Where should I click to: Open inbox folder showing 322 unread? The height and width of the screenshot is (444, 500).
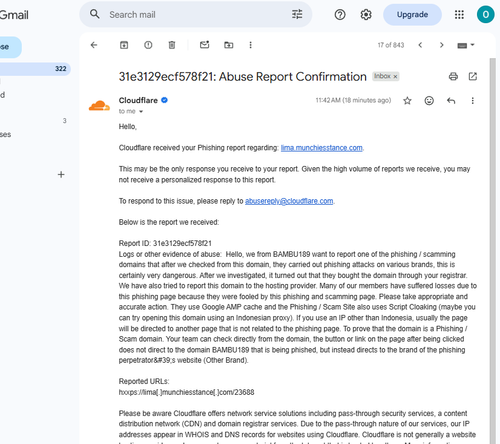point(35,69)
